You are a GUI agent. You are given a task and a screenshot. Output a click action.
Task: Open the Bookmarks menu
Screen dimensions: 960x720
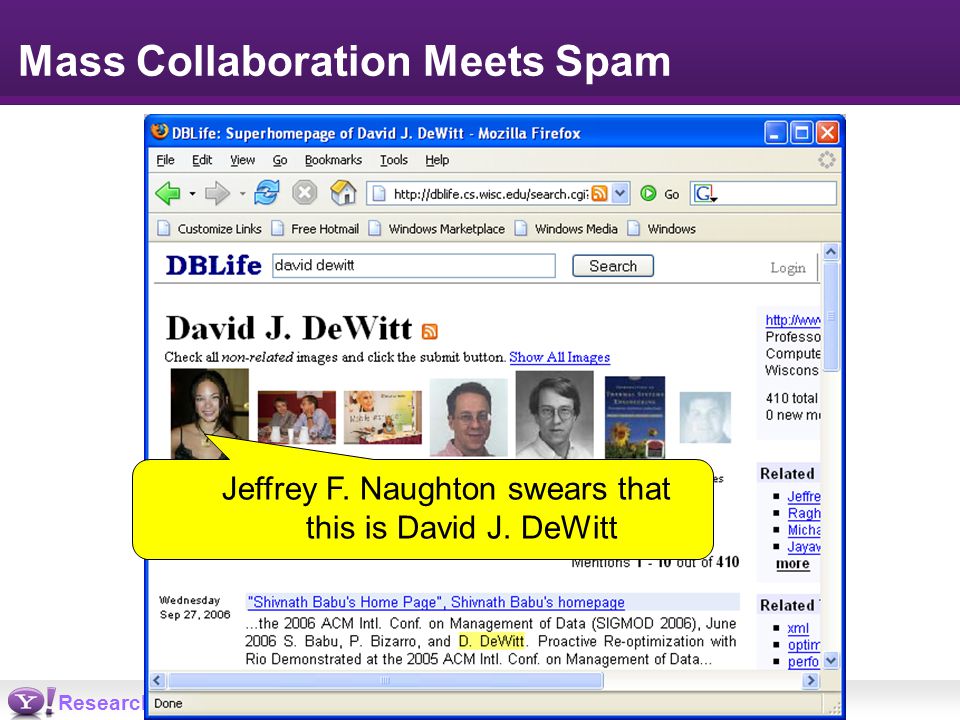pyautogui.click(x=333, y=160)
